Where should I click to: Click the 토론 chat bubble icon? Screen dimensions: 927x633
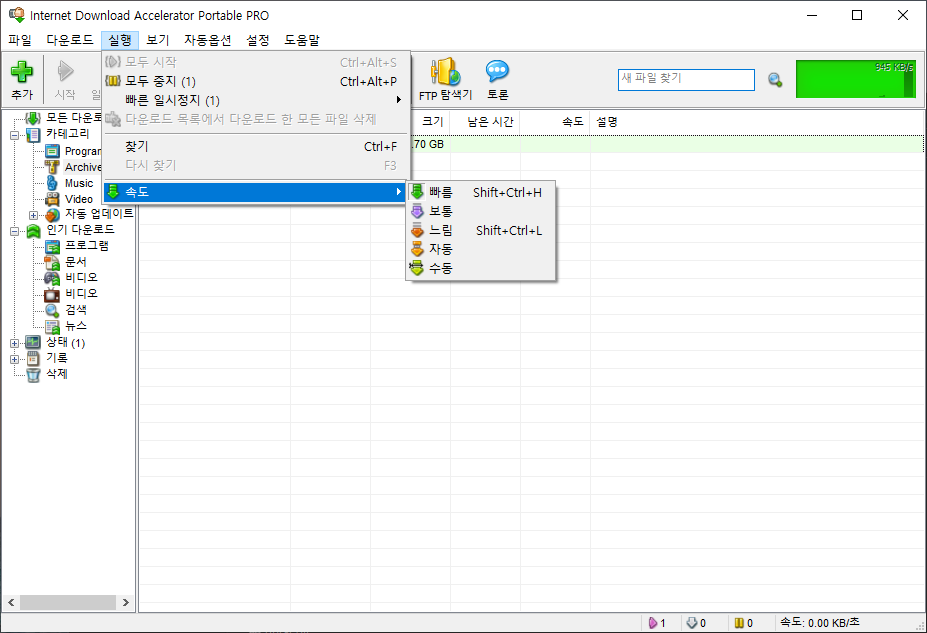[x=497, y=72]
